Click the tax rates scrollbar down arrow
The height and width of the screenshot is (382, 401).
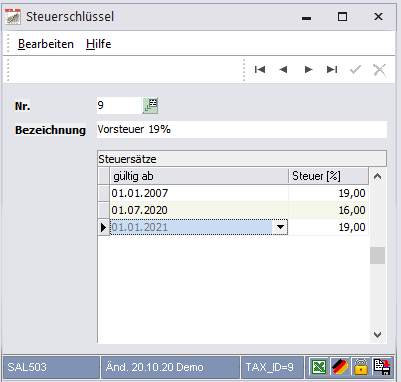pos(377,335)
